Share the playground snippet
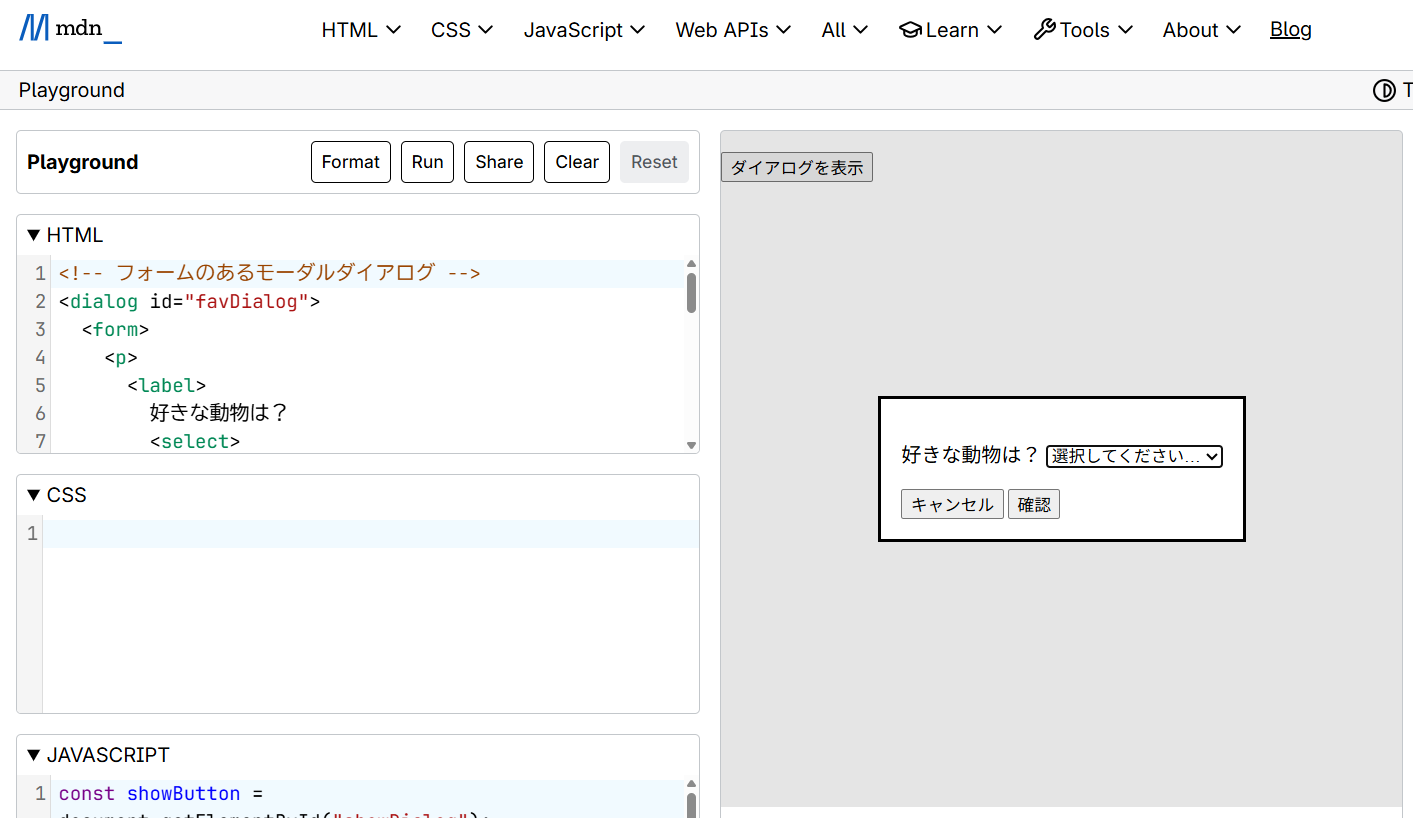Viewport: 1413px width, 818px height. click(x=498, y=161)
